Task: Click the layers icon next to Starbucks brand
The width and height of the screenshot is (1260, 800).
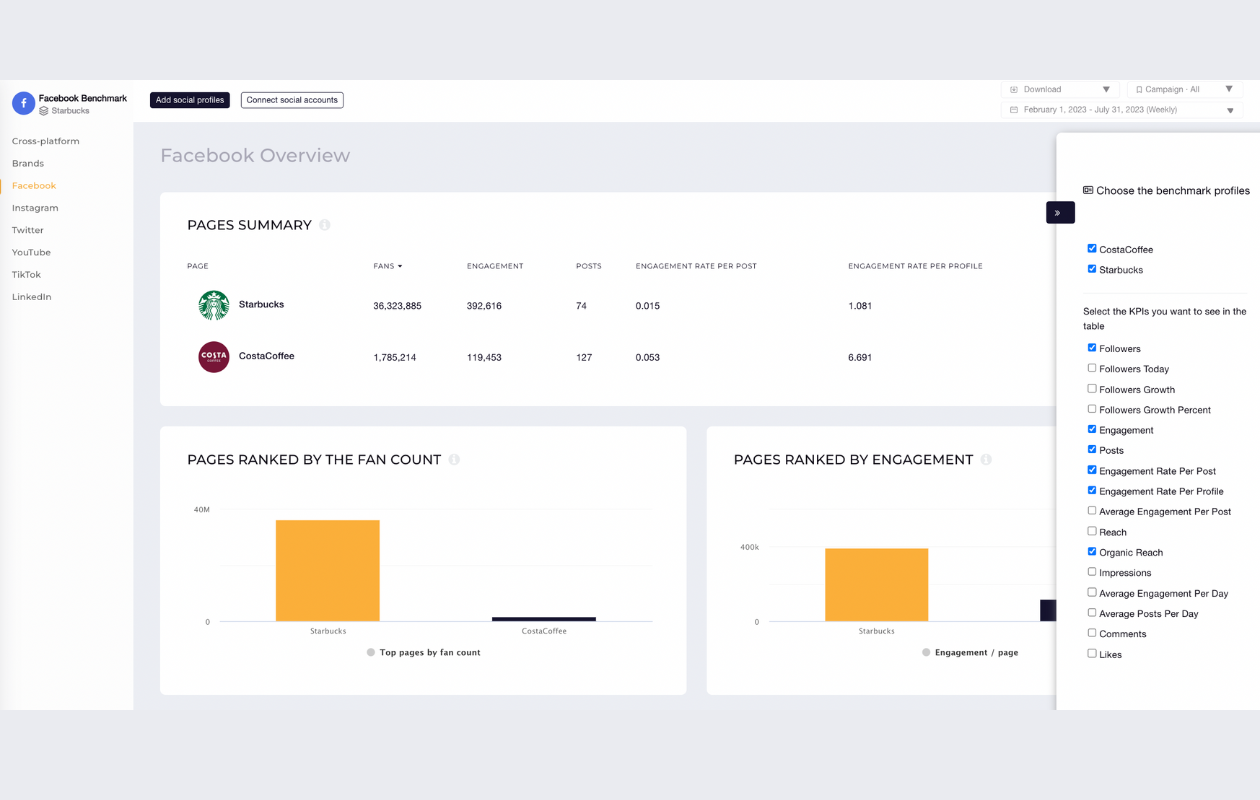Action: click(44, 111)
